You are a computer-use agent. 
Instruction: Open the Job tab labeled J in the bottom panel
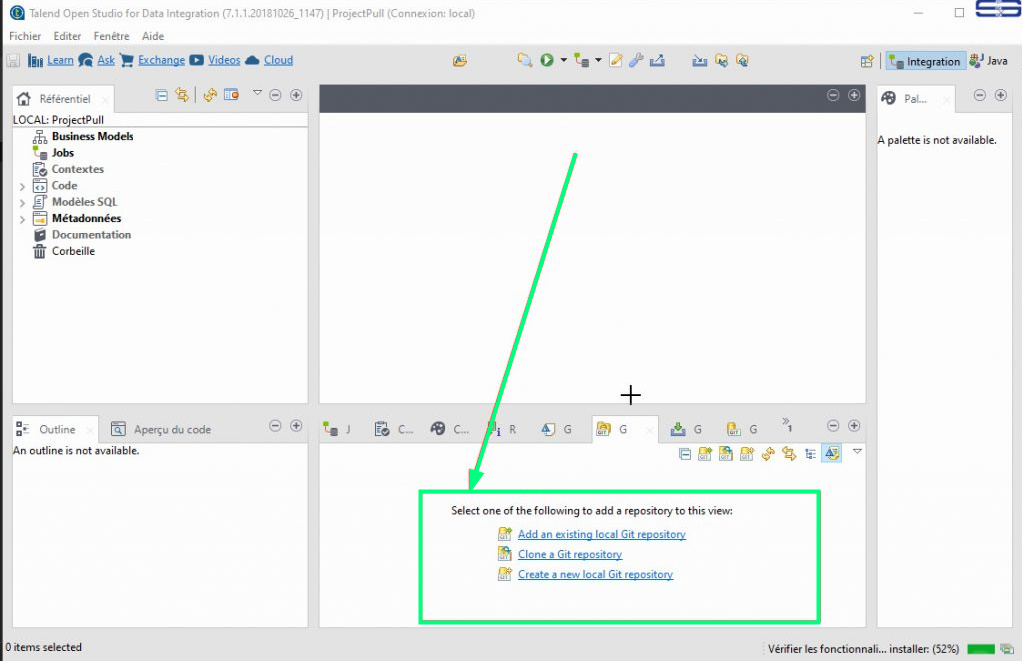338,429
